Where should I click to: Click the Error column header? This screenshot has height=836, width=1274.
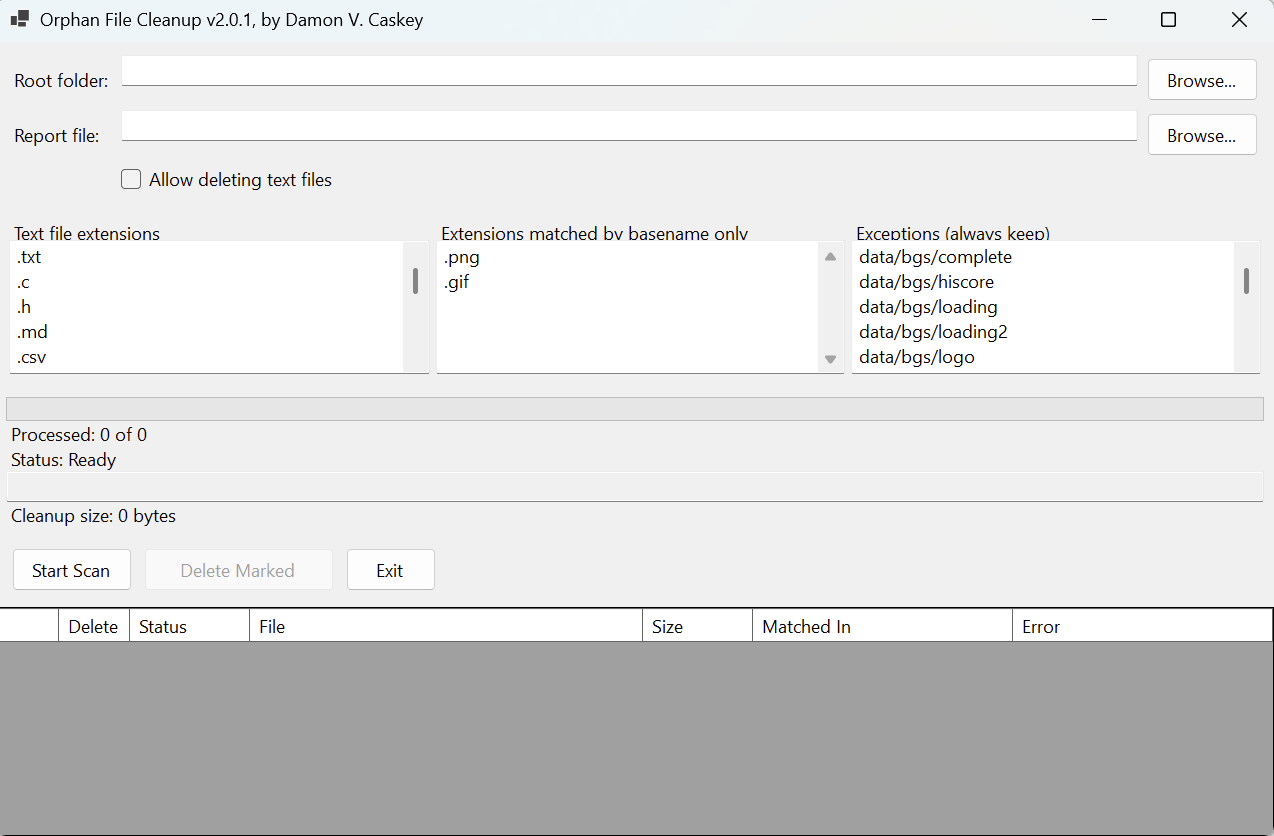[x=1140, y=627]
